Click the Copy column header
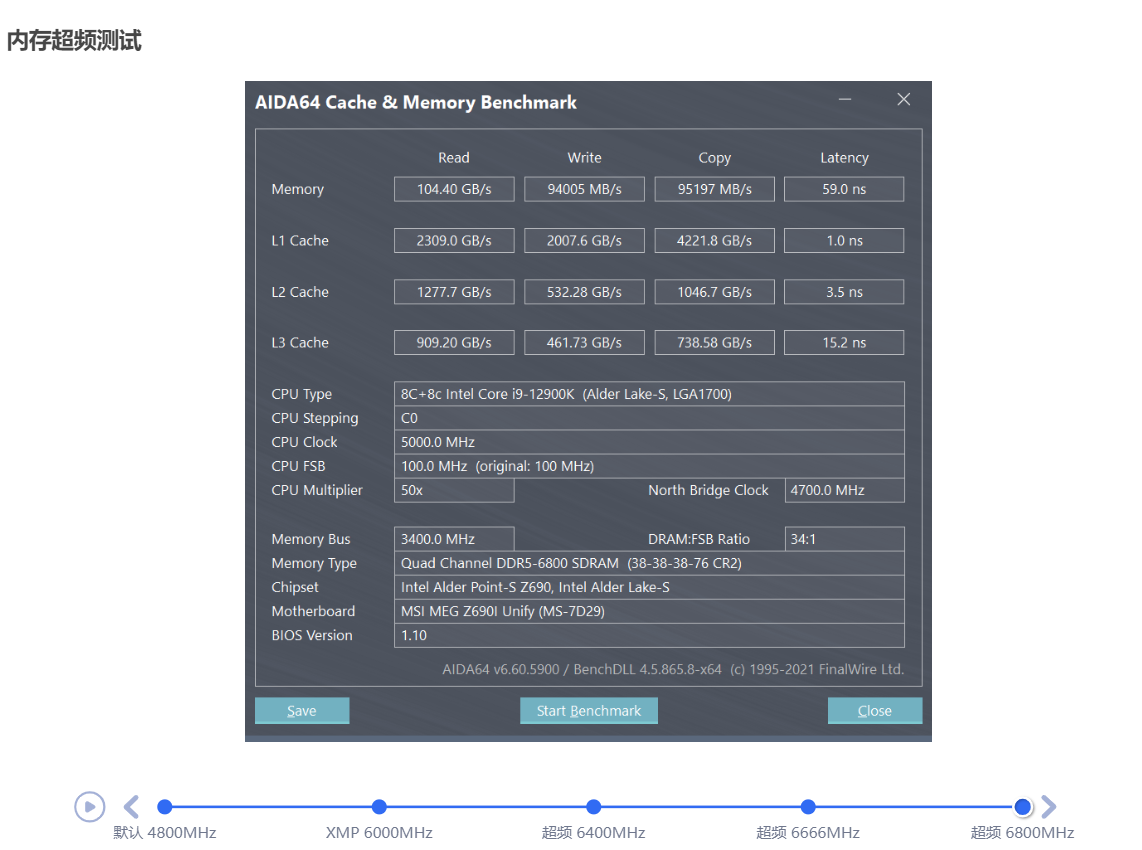The image size is (1142, 850). click(x=714, y=158)
